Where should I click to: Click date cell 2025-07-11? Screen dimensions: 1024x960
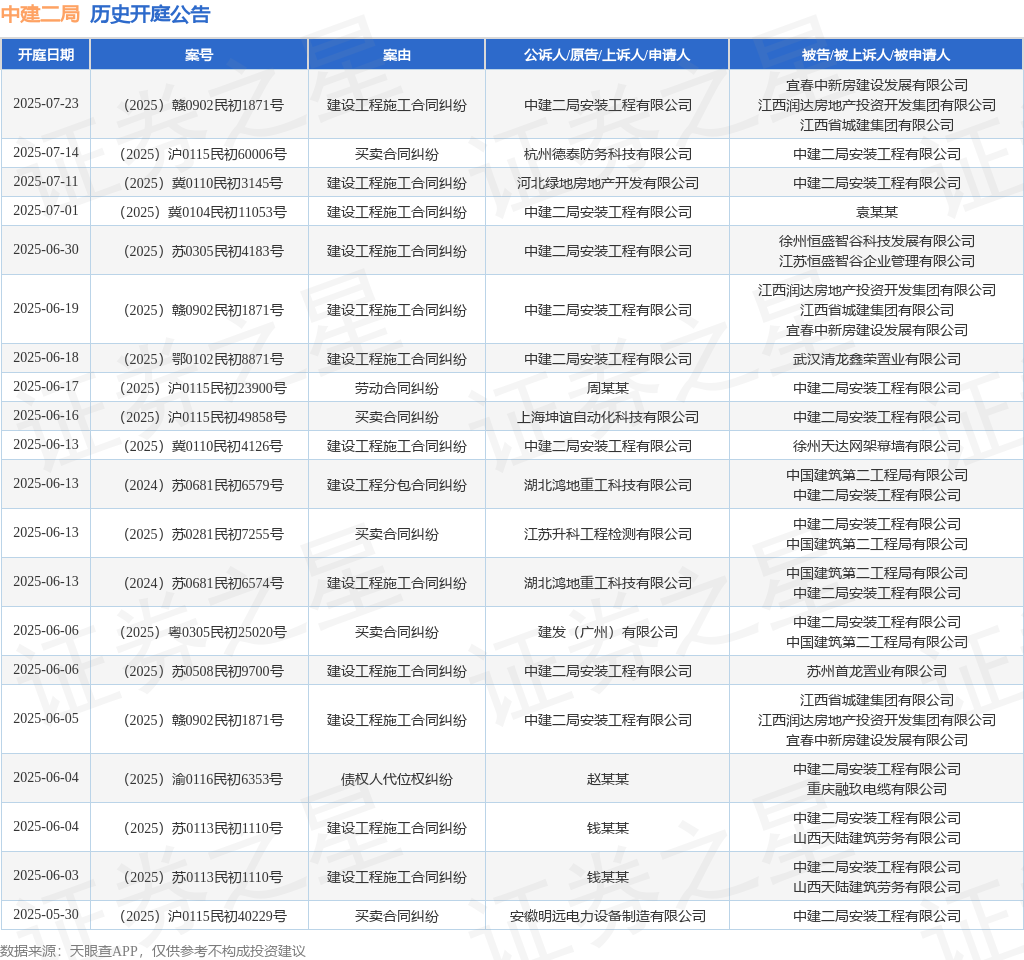pos(46,182)
